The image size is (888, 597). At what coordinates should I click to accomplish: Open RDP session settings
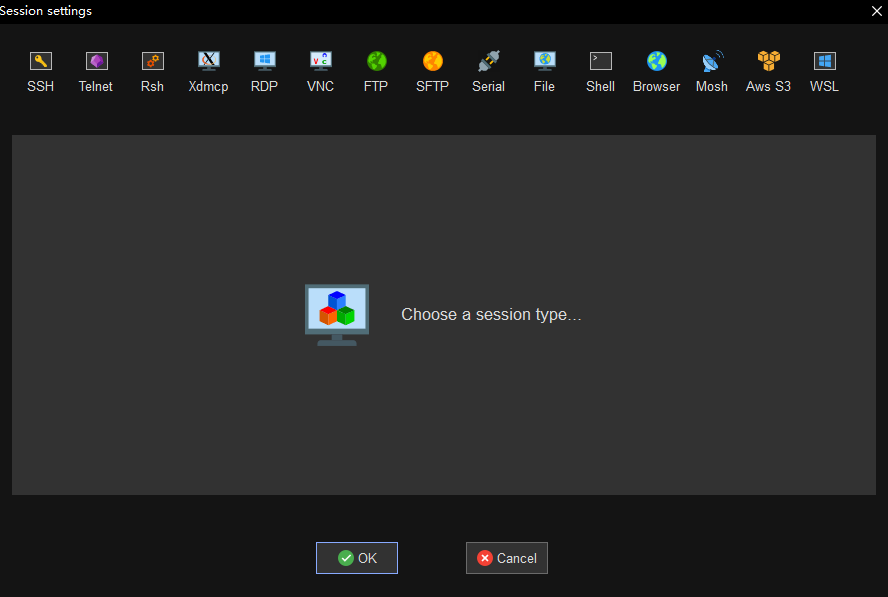[264, 72]
